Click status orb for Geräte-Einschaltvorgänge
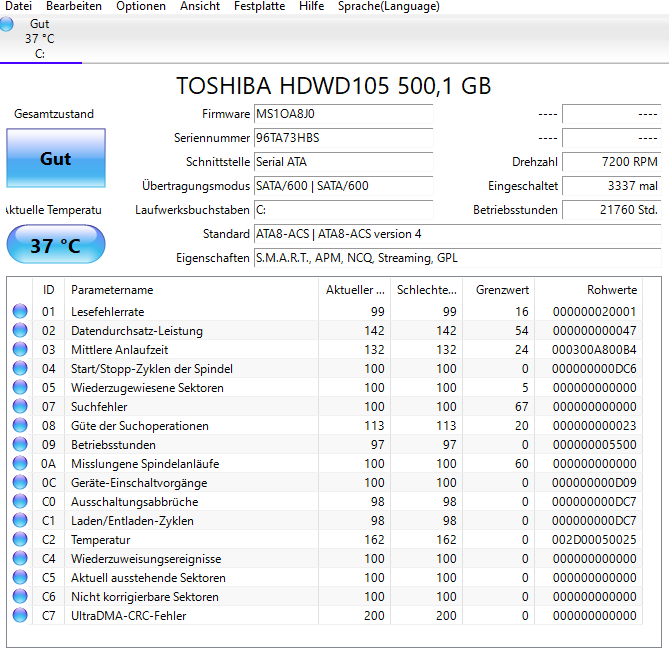The width and height of the screenshot is (669, 655). pyautogui.click(x=20, y=482)
